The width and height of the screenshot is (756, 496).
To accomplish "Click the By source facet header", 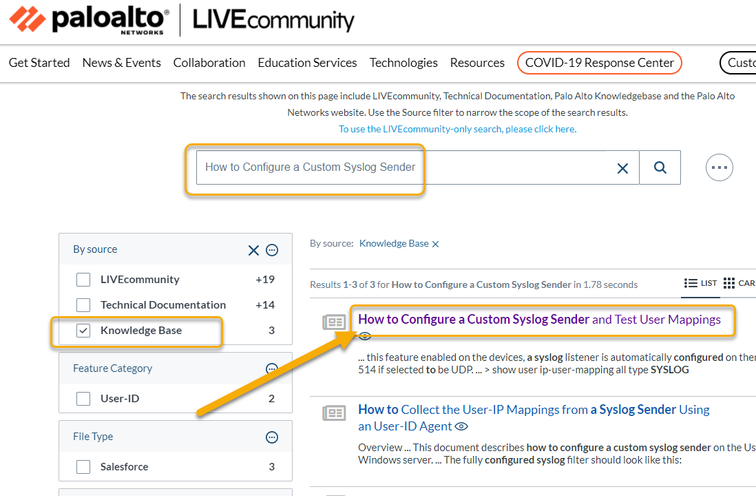I will point(95,250).
